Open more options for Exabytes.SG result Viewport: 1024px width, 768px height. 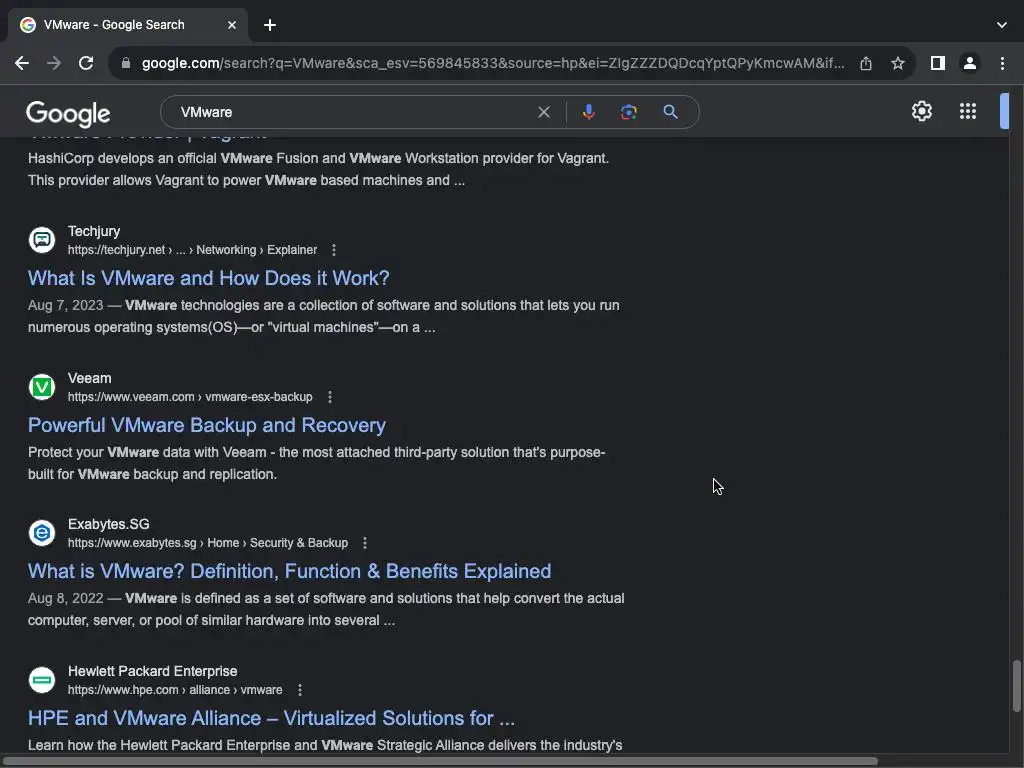pos(365,543)
